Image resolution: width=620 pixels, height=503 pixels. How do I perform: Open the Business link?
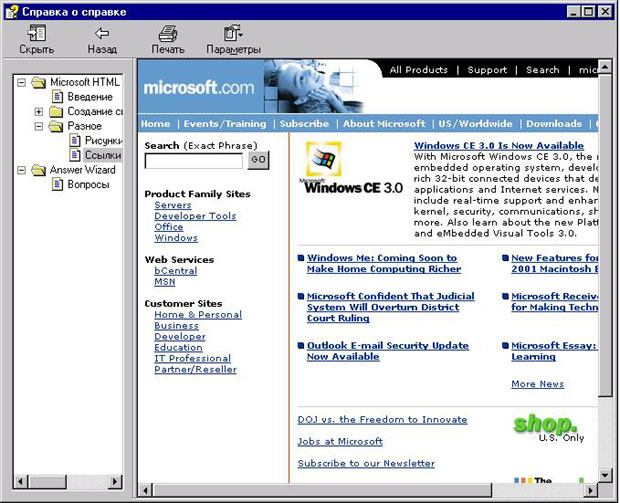pyautogui.click(x=176, y=326)
